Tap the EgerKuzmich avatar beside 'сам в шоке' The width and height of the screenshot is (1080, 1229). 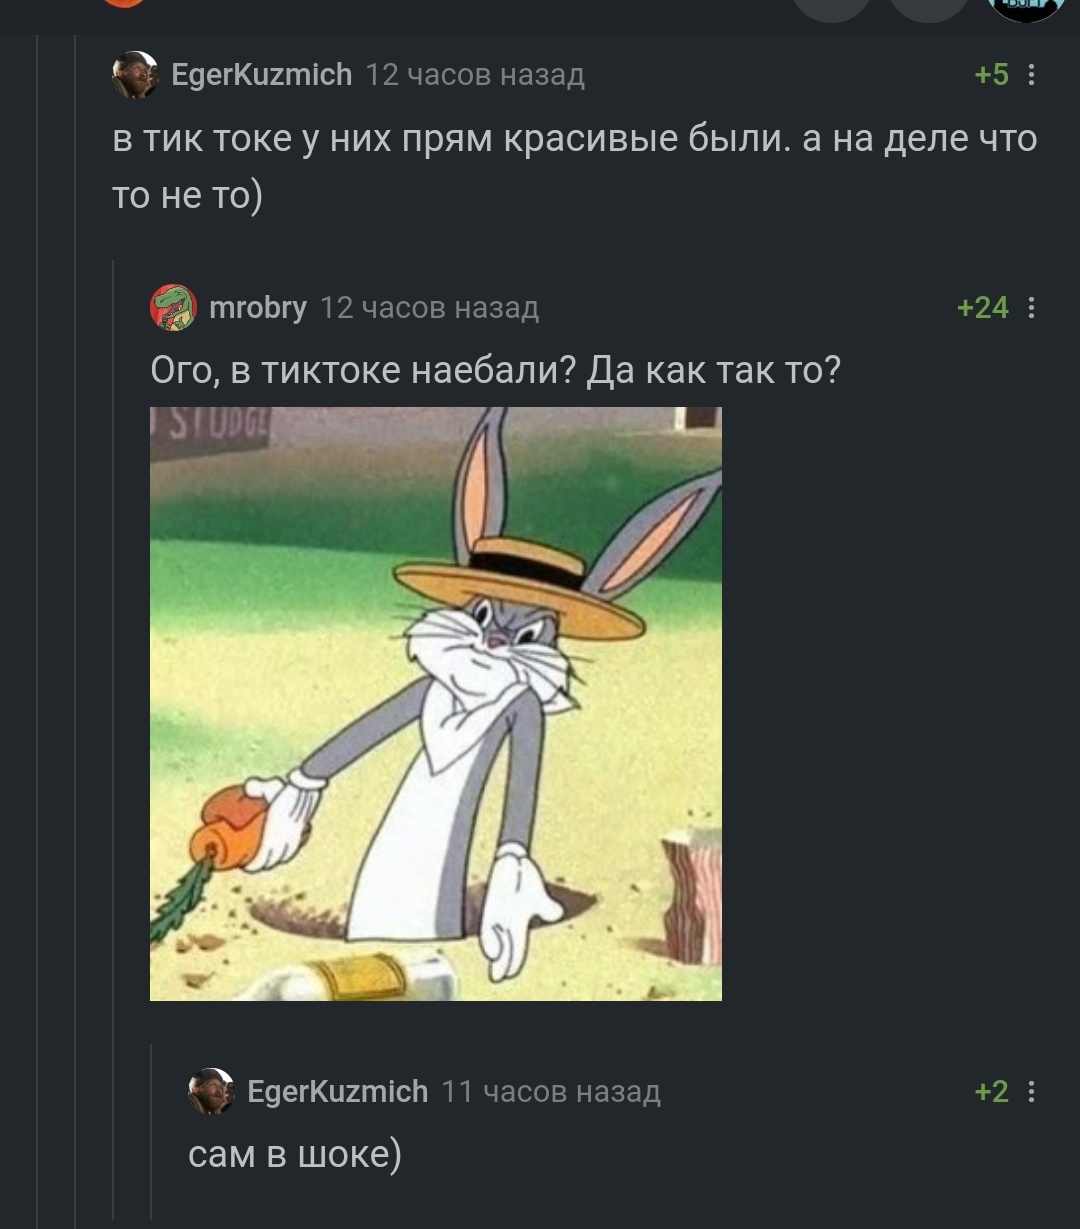pyautogui.click(x=211, y=1091)
